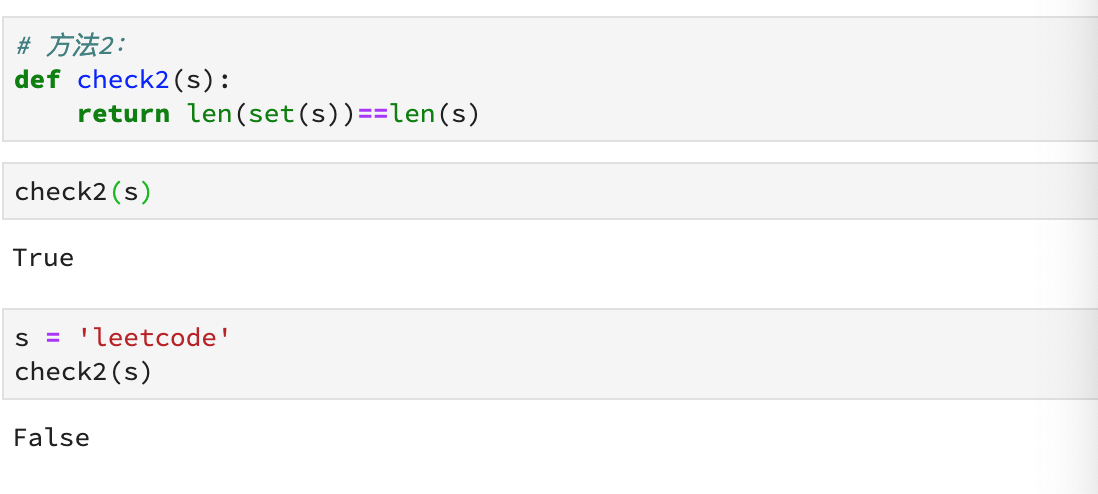The width and height of the screenshot is (1098, 494).
Task: Click 'len(s)' at the end of the return line
Action: click(434, 114)
